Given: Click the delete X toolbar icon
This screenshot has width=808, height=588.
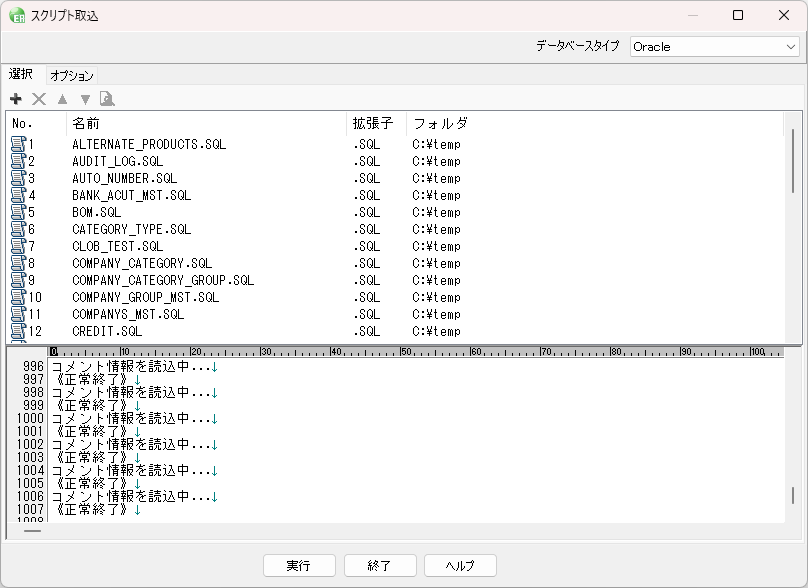Looking at the screenshot, I should (39, 98).
